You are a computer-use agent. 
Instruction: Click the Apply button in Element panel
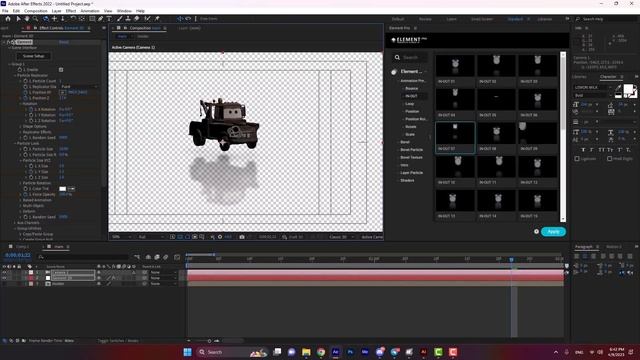click(x=553, y=231)
